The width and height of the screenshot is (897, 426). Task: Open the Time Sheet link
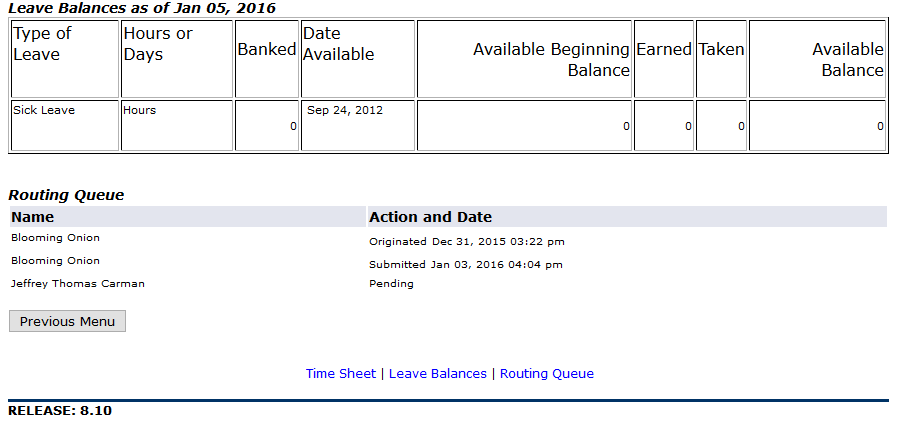(x=341, y=373)
